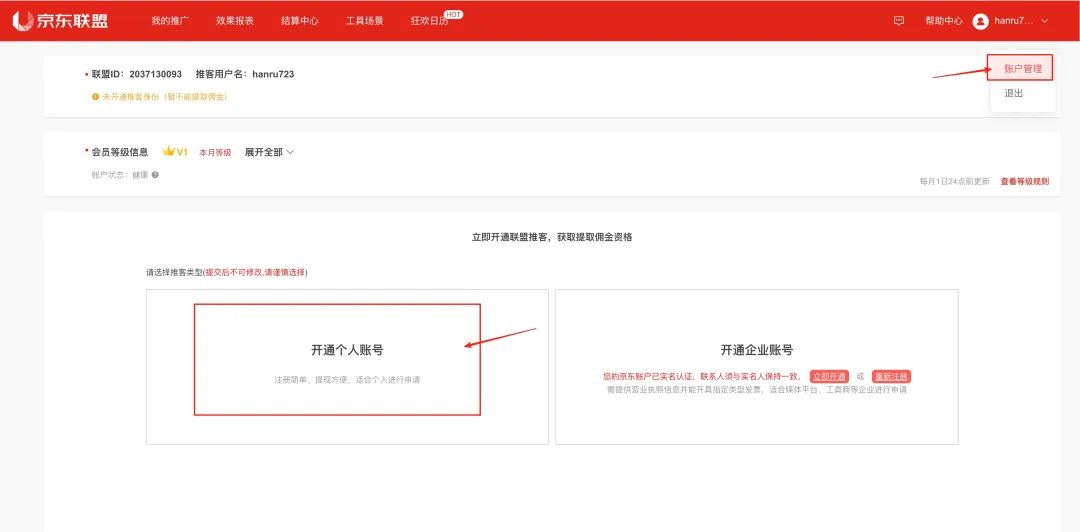Click the user avatar icon
This screenshot has height=532, width=1080.
[980, 21]
